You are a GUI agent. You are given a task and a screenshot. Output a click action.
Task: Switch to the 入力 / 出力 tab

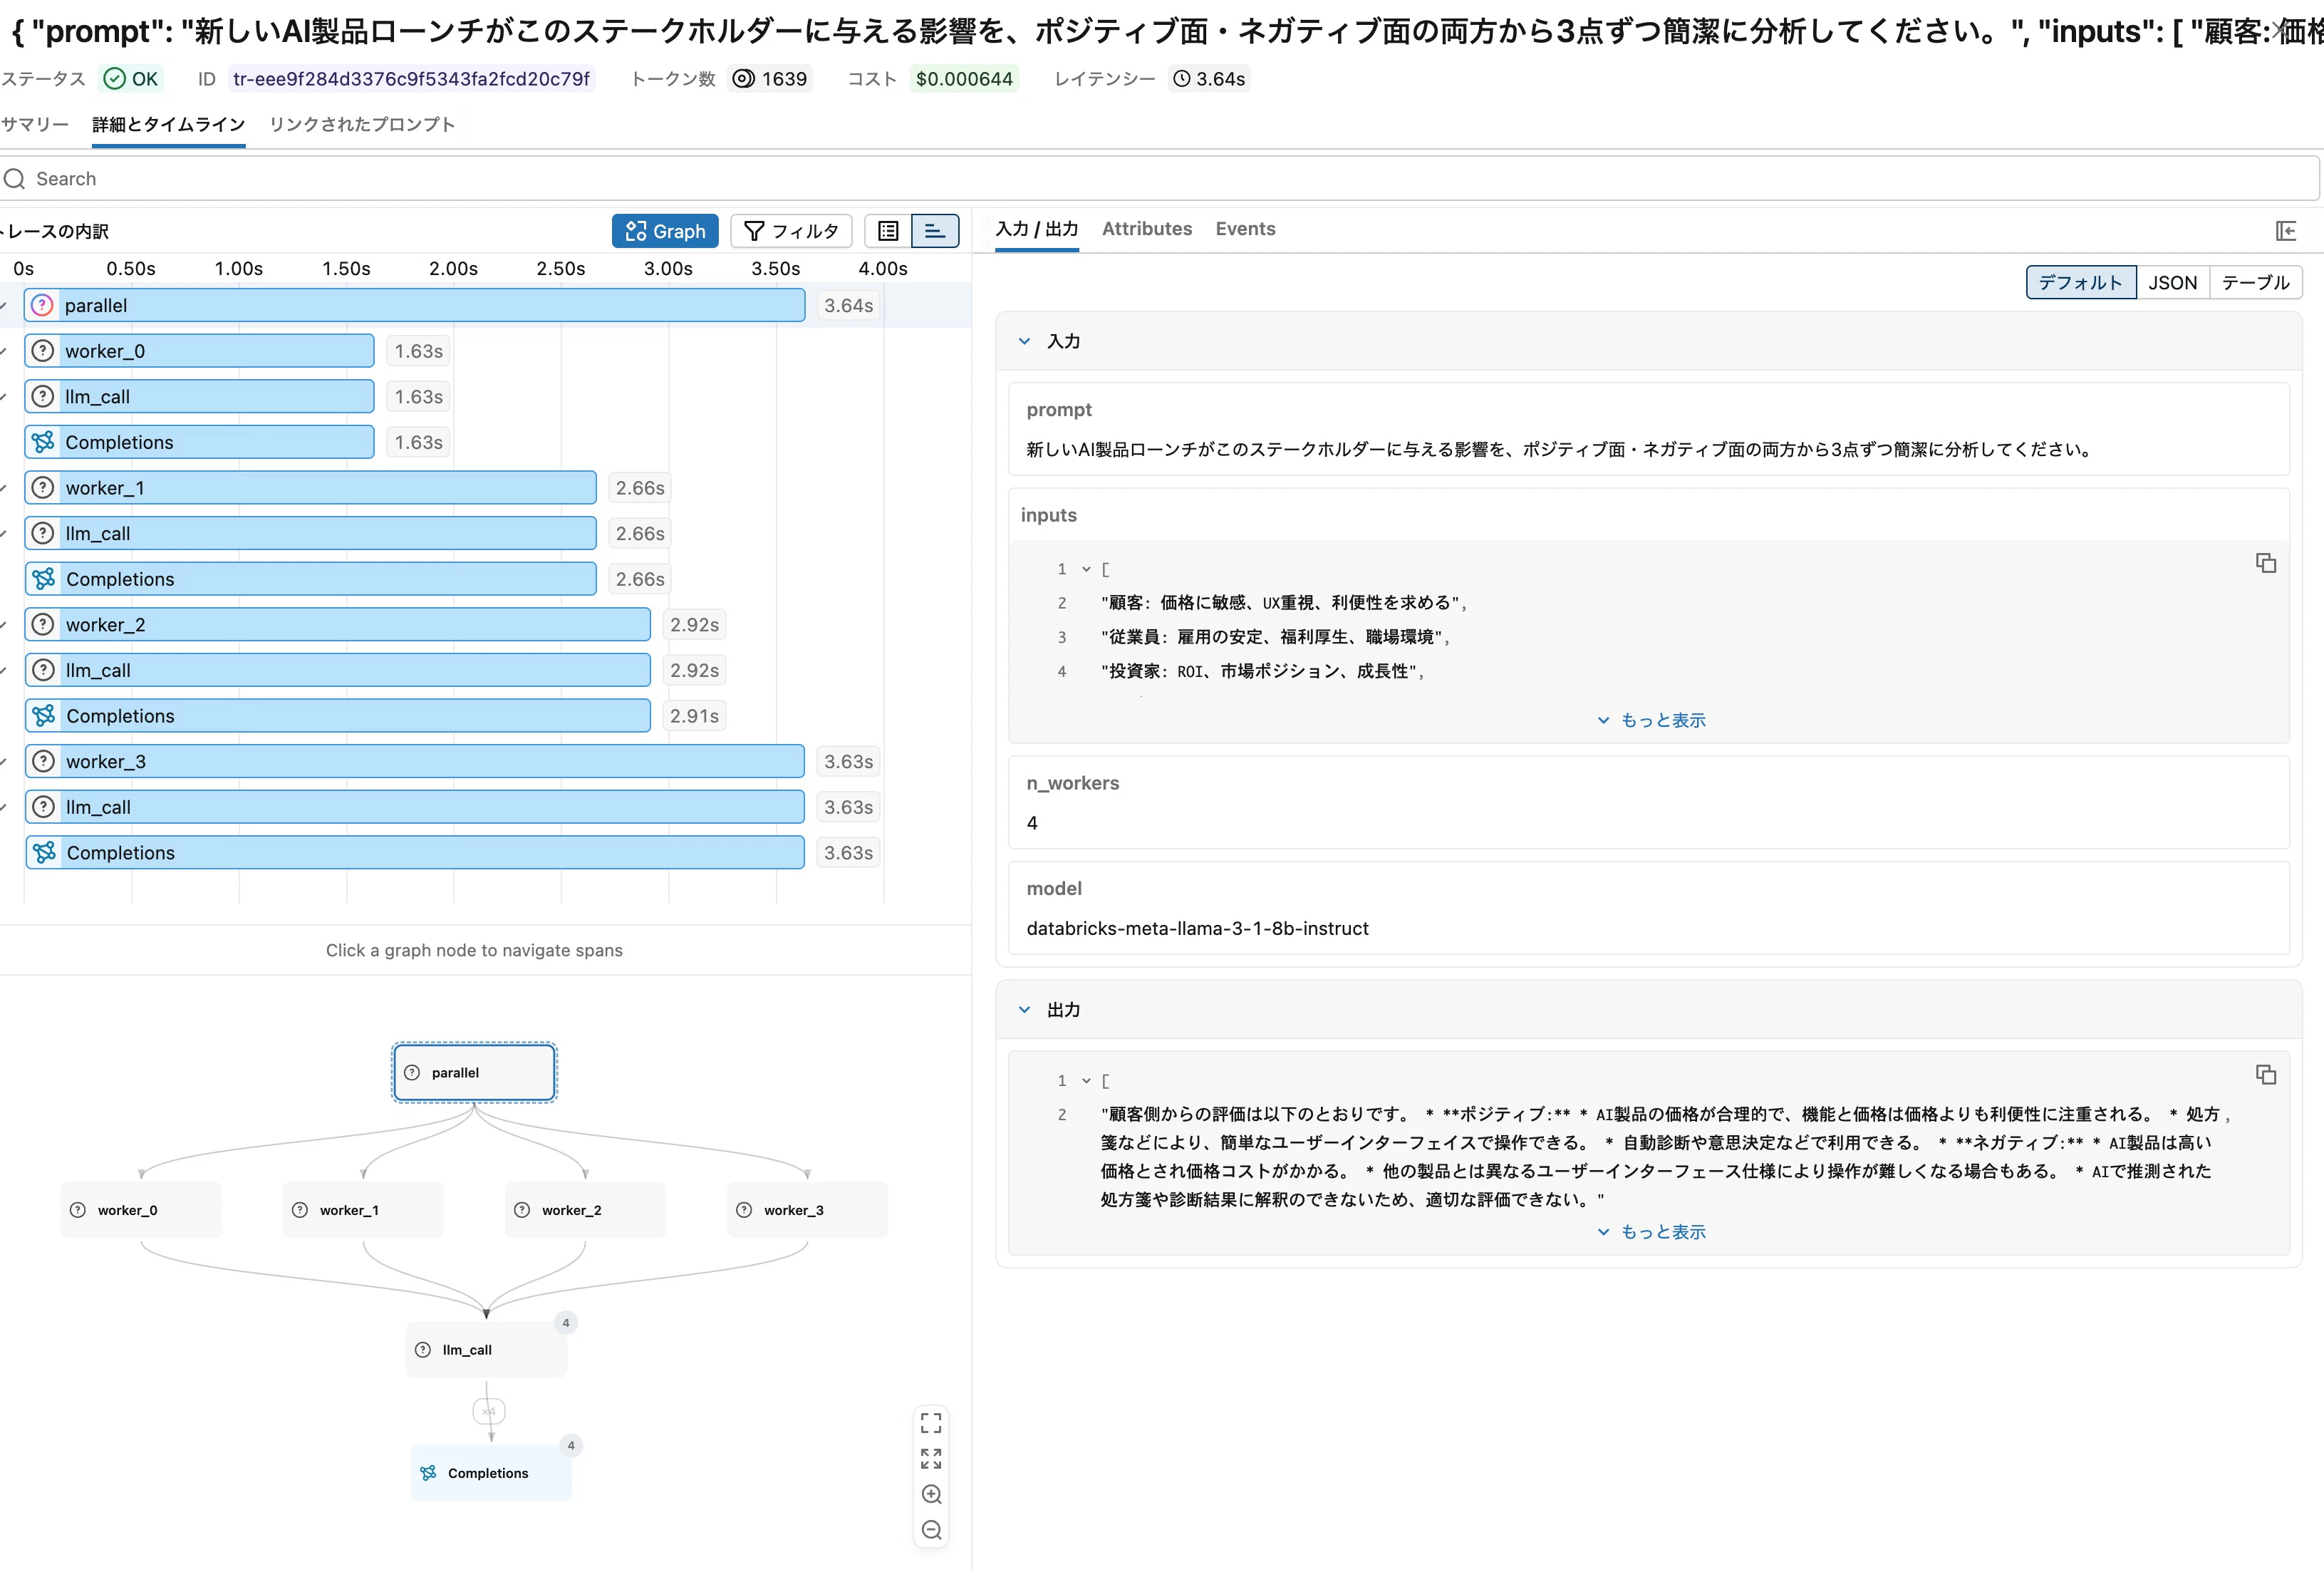(x=1037, y=229)
